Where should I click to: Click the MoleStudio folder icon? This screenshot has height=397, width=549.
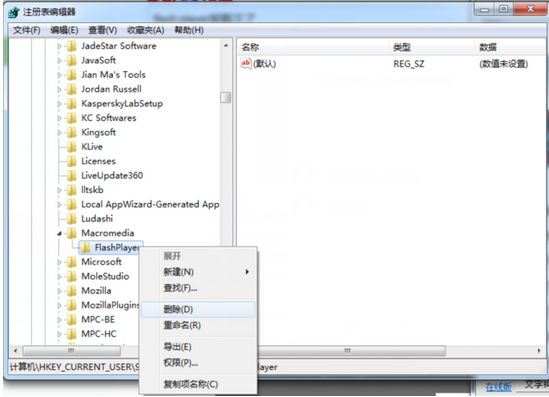(x=71, y=276)
